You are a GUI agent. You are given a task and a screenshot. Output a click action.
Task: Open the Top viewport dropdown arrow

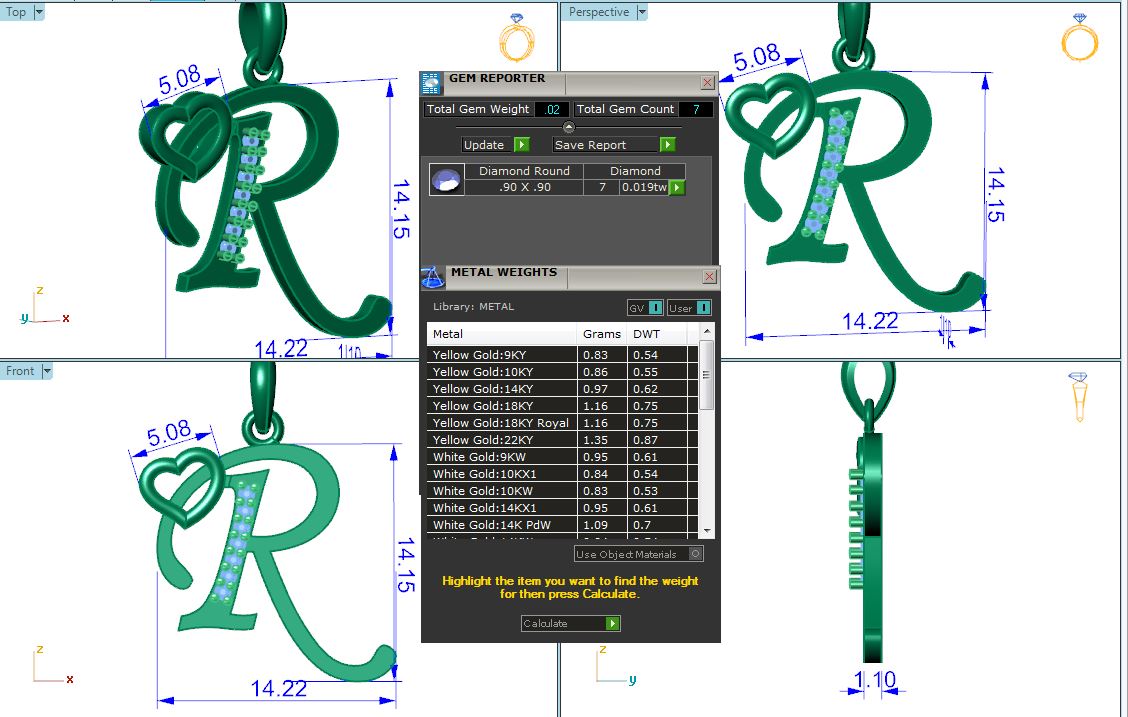(39, 12)
